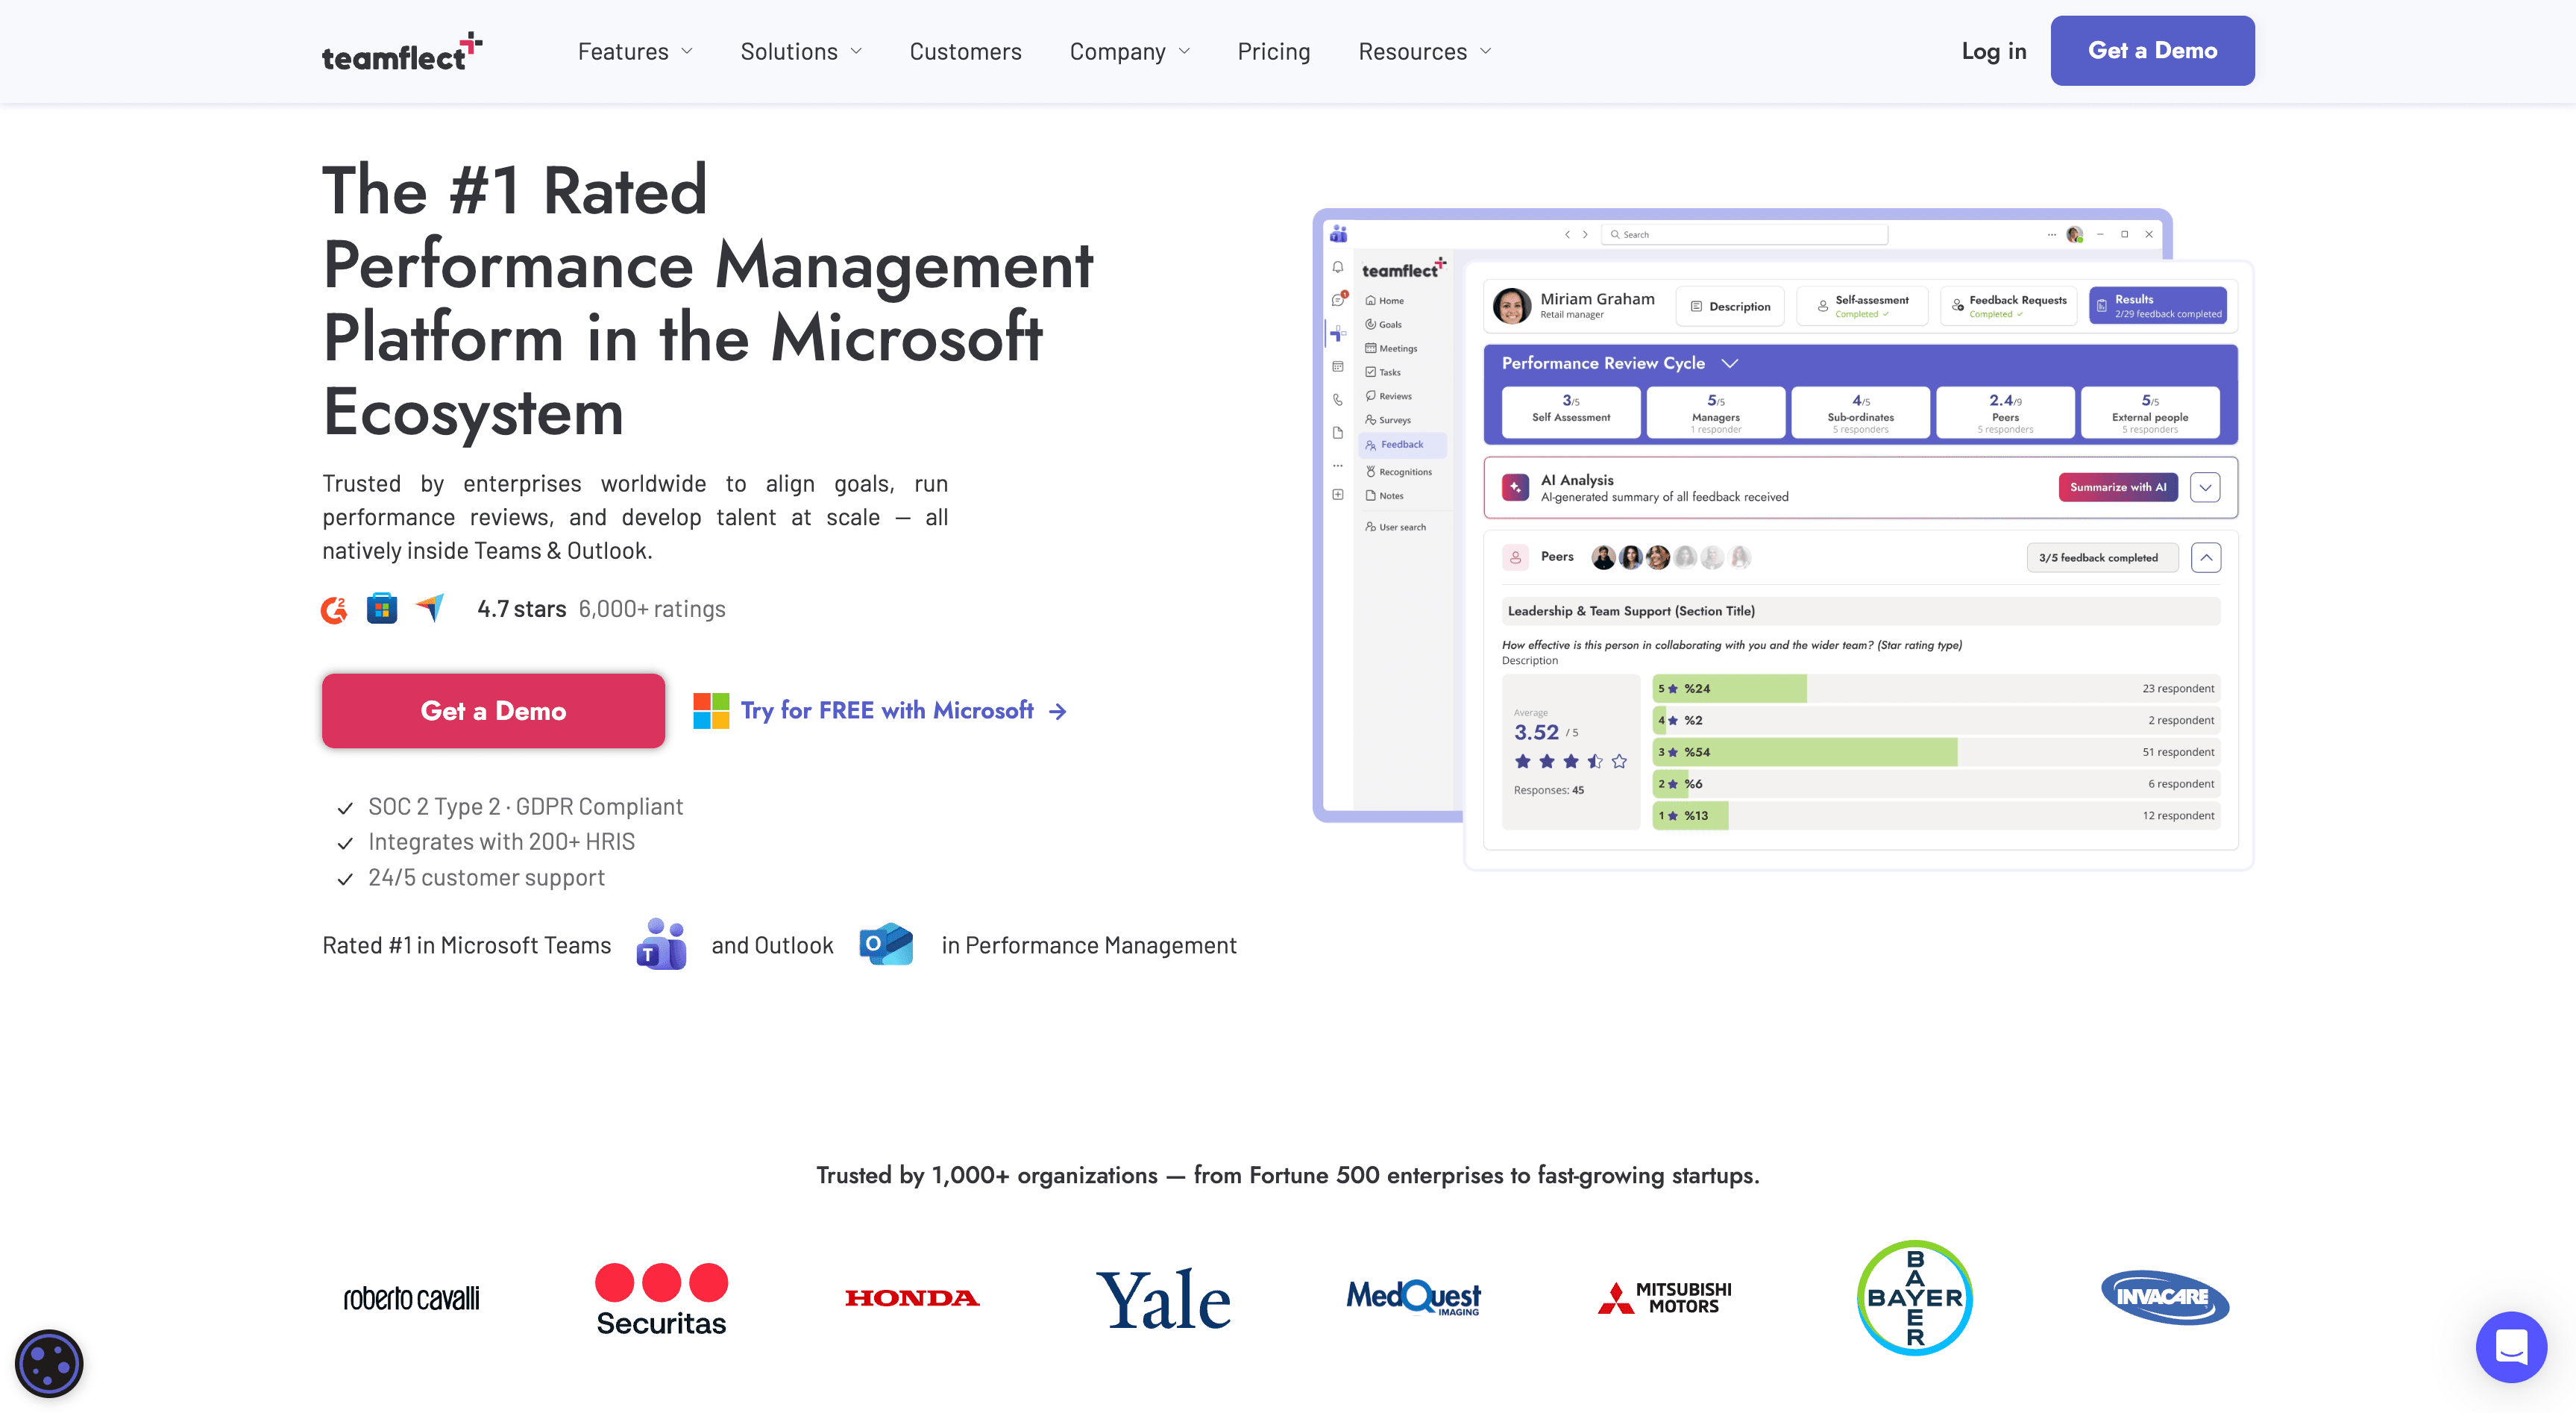2576x1413 pixels.
Task: Click the AI Analysis sparkle icon
Action: pos(1515,488)
